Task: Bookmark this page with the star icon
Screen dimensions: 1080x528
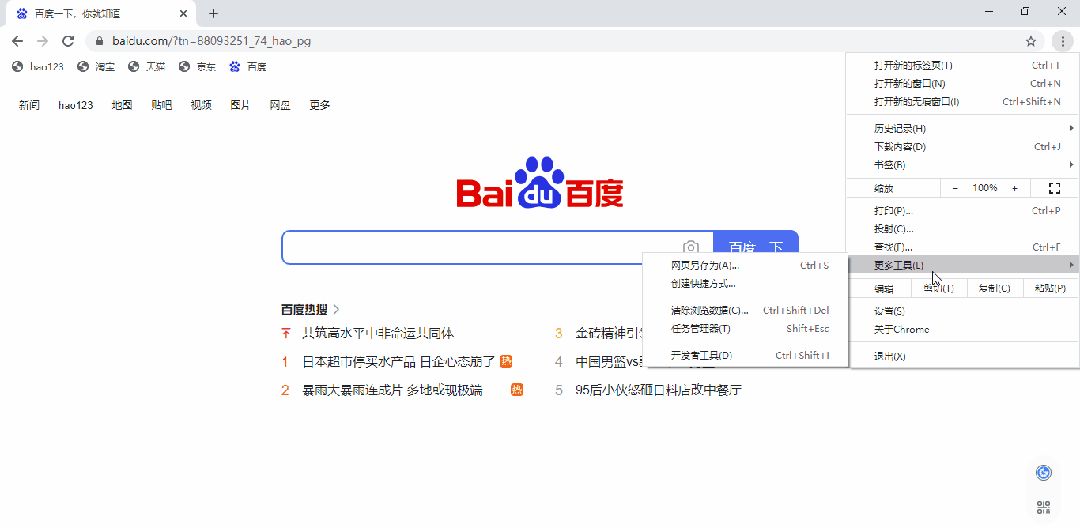Action: click(1030, 41)
